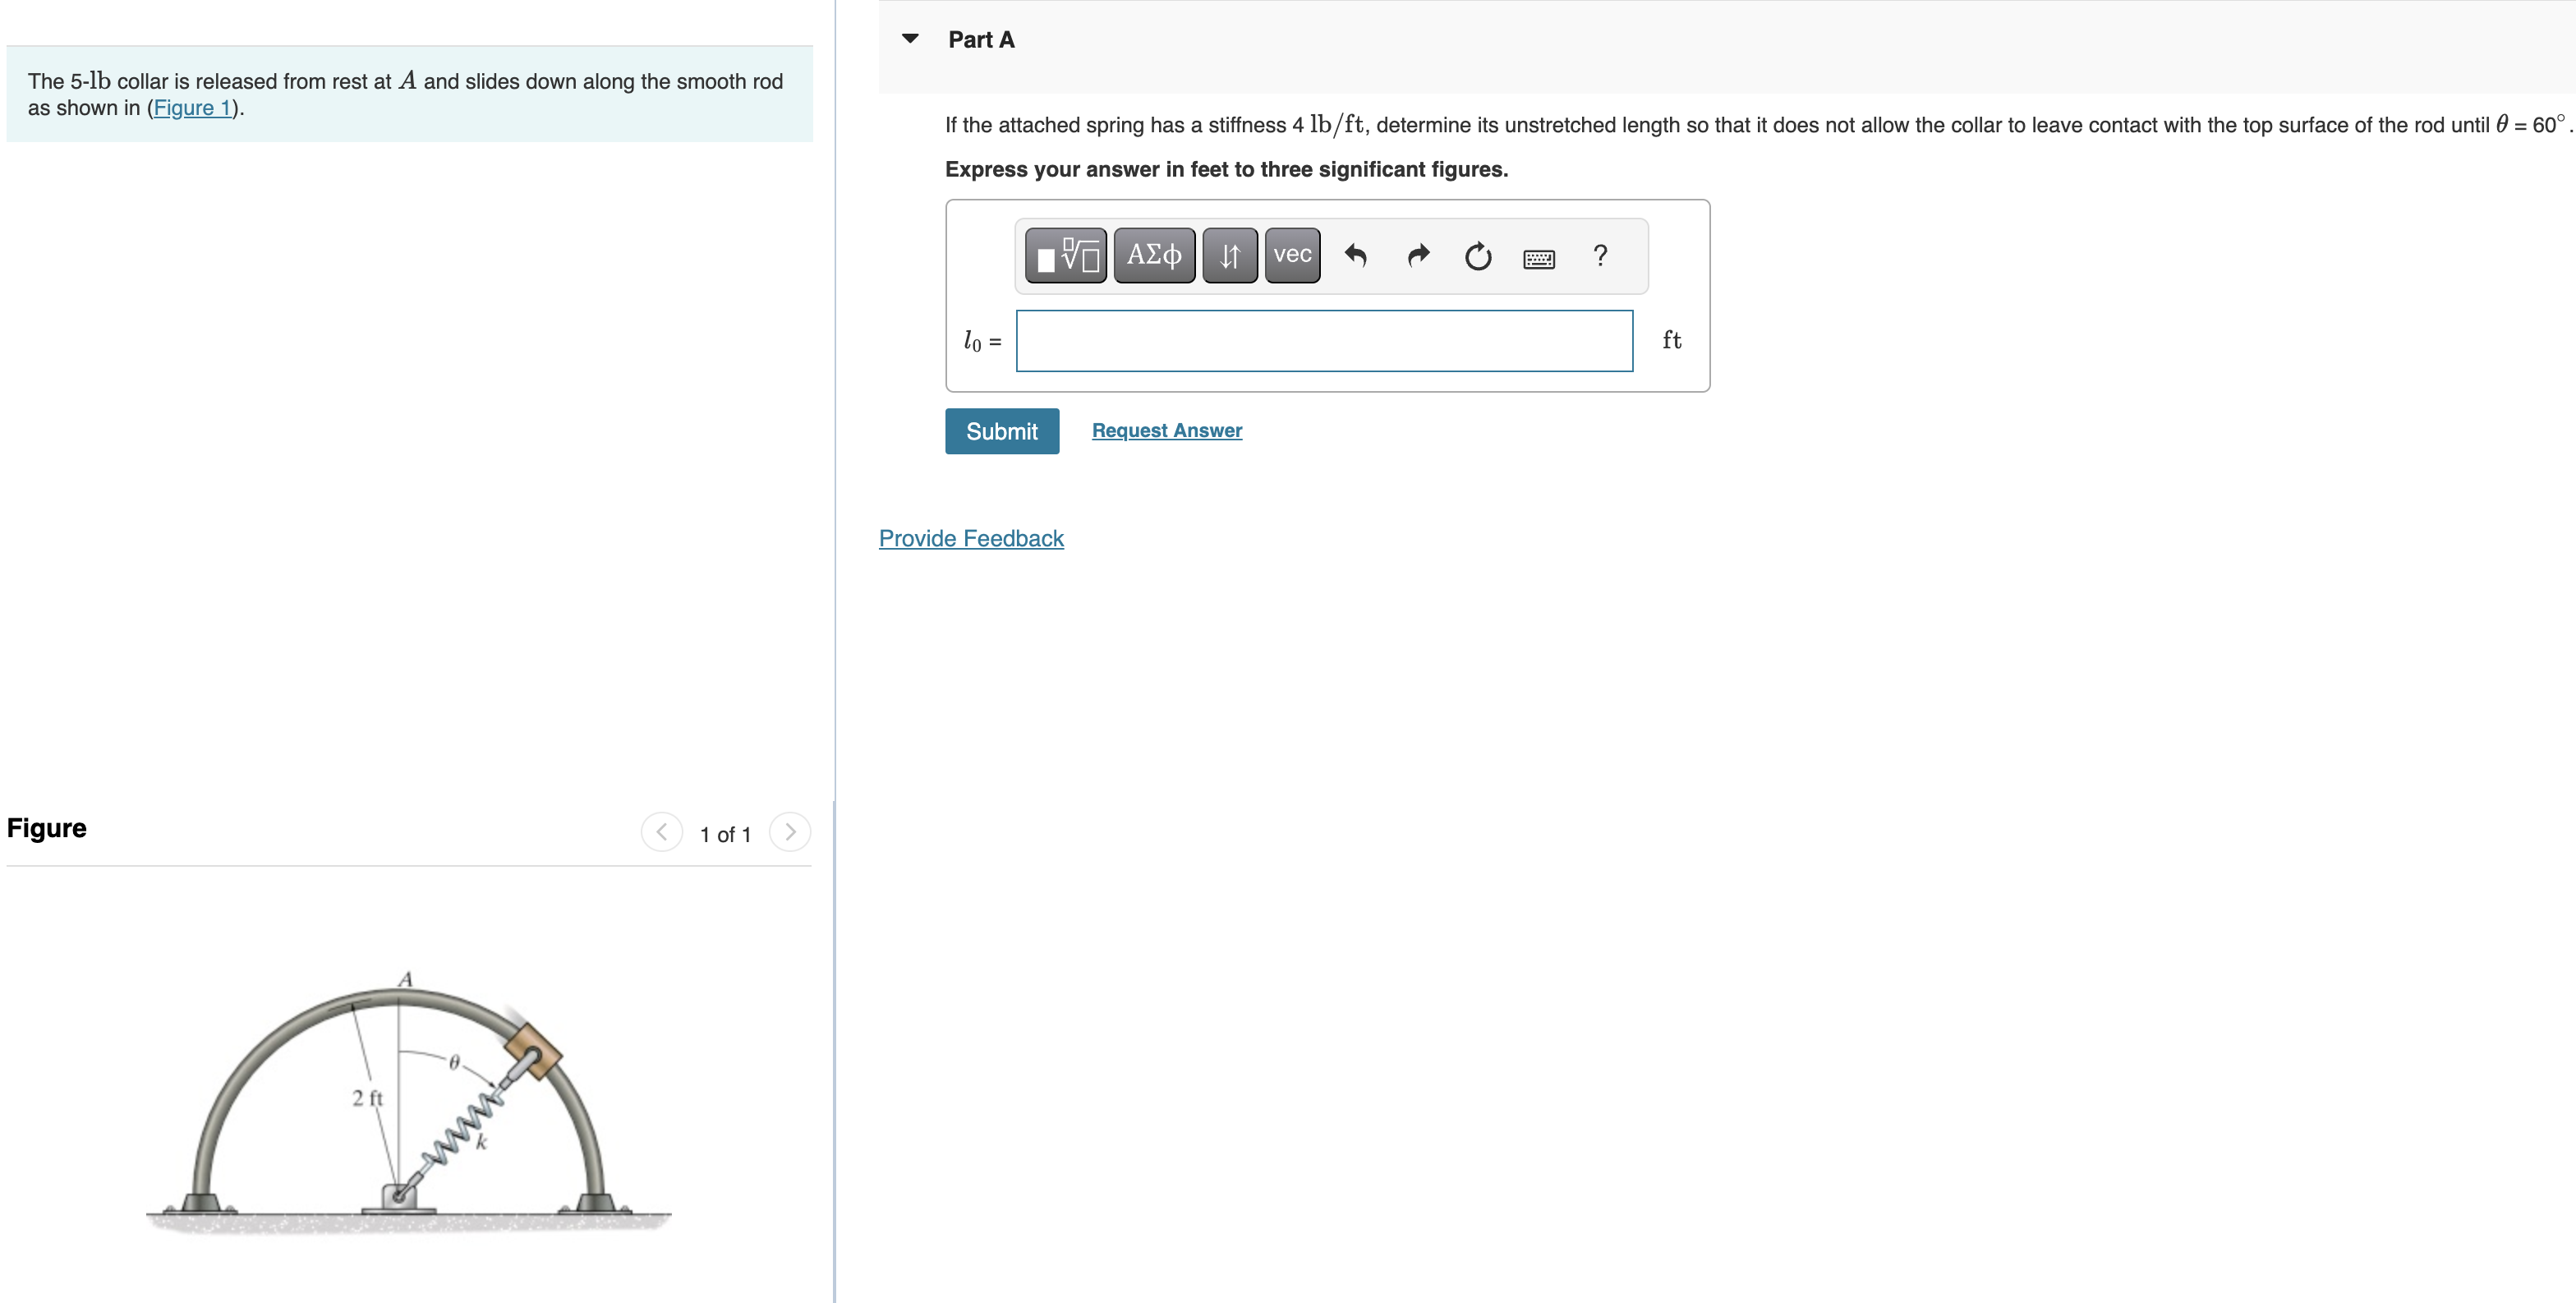This screenshot has width=2576, height=1303.
Task: Click the collar and spring figure image
Action: pyautogui.click(x=408, y=1100)
